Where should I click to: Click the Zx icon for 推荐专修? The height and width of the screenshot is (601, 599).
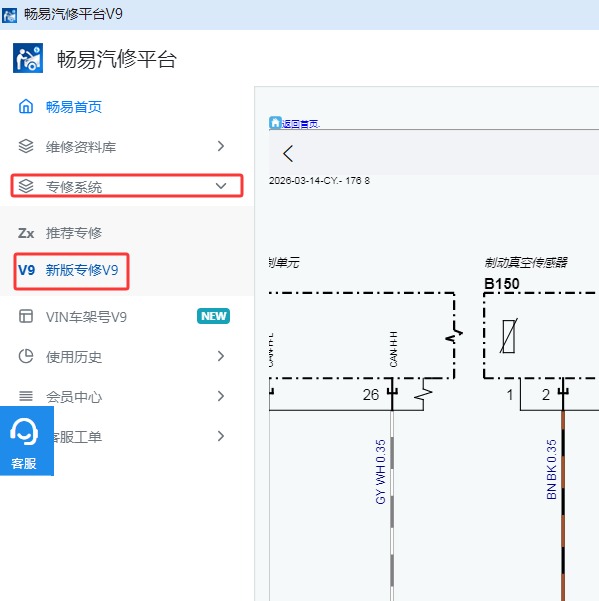pos(26,233)
